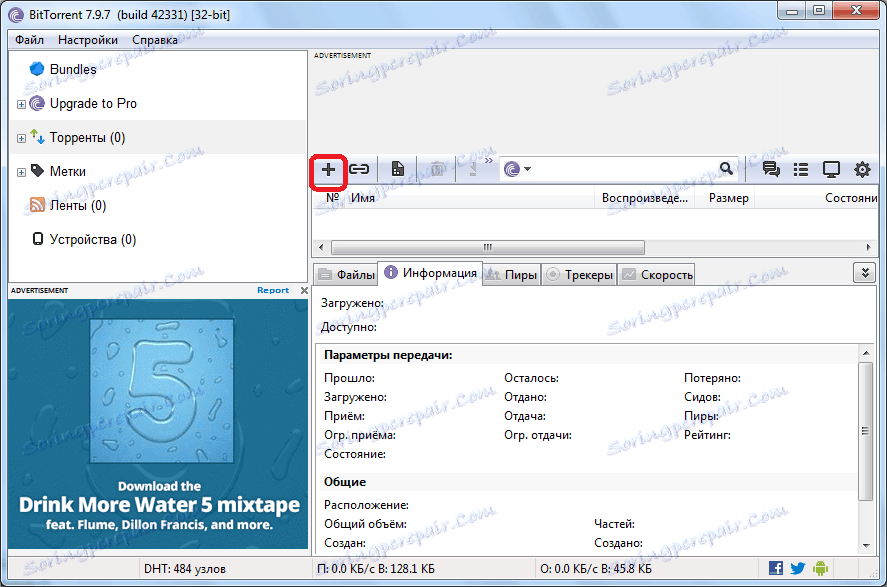
Task: Open the chat feedback bubbles icon
Action: pyautogui.click(x=771, y=169)
